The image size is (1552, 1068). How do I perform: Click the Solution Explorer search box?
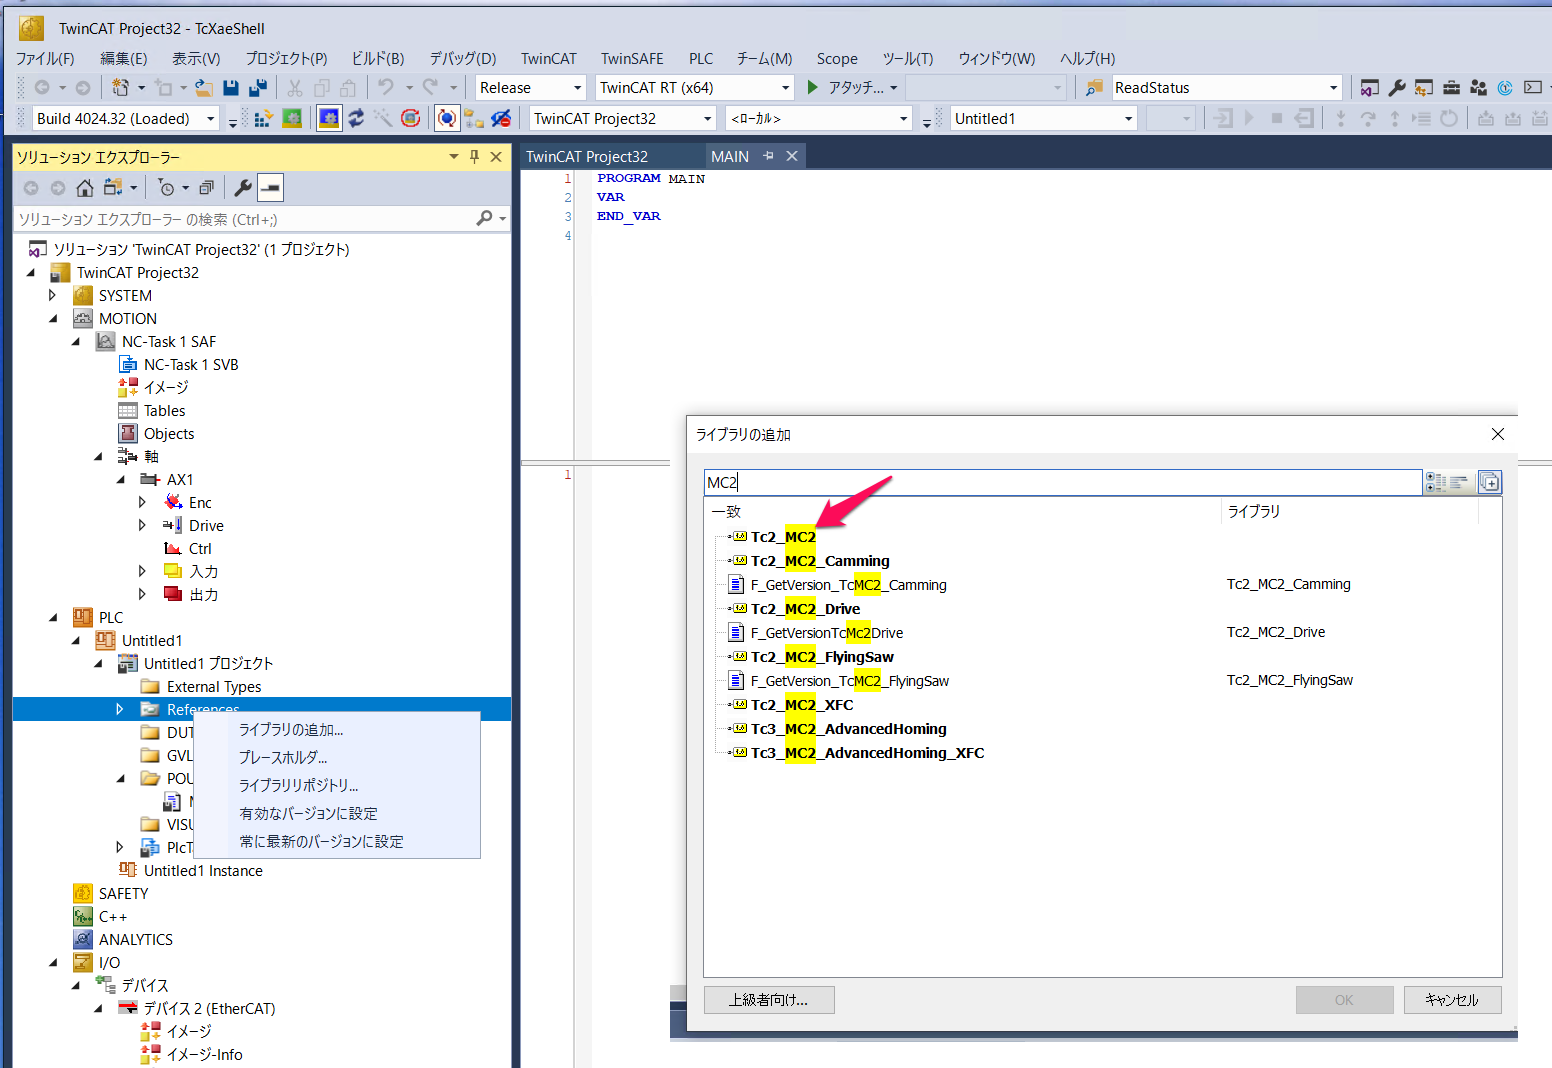point(262,219)
